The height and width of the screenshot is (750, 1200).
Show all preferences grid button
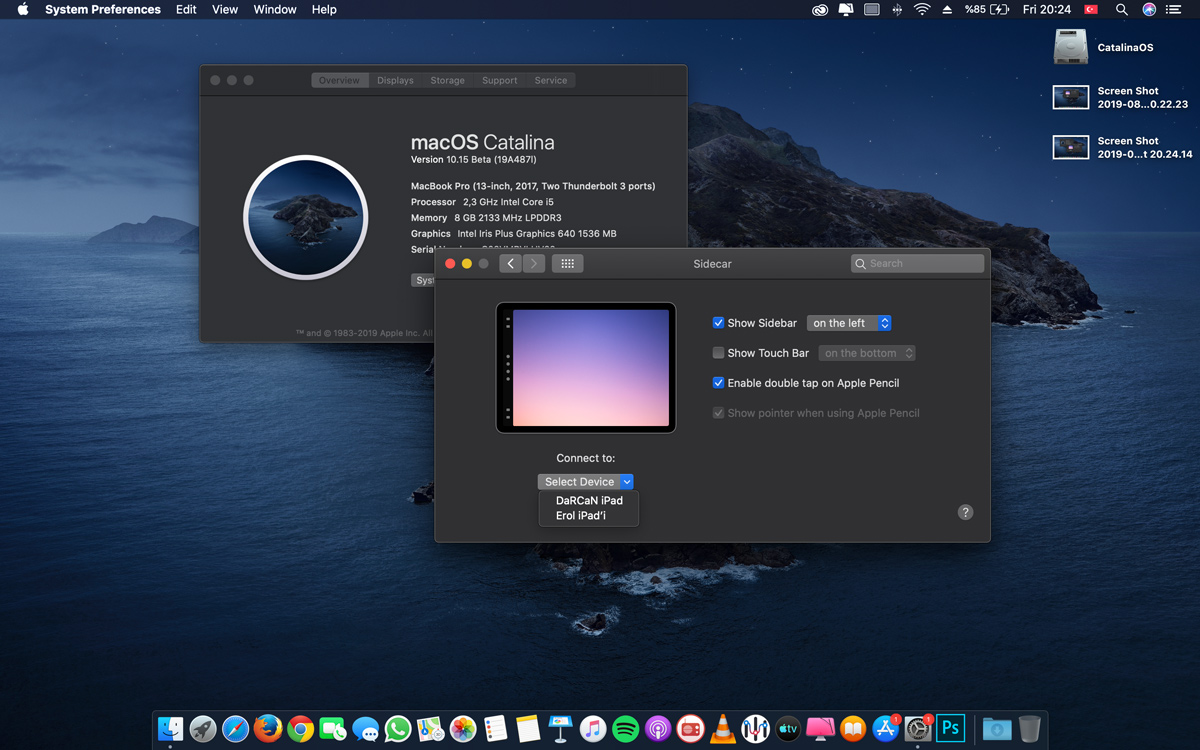tap(567, 263)
